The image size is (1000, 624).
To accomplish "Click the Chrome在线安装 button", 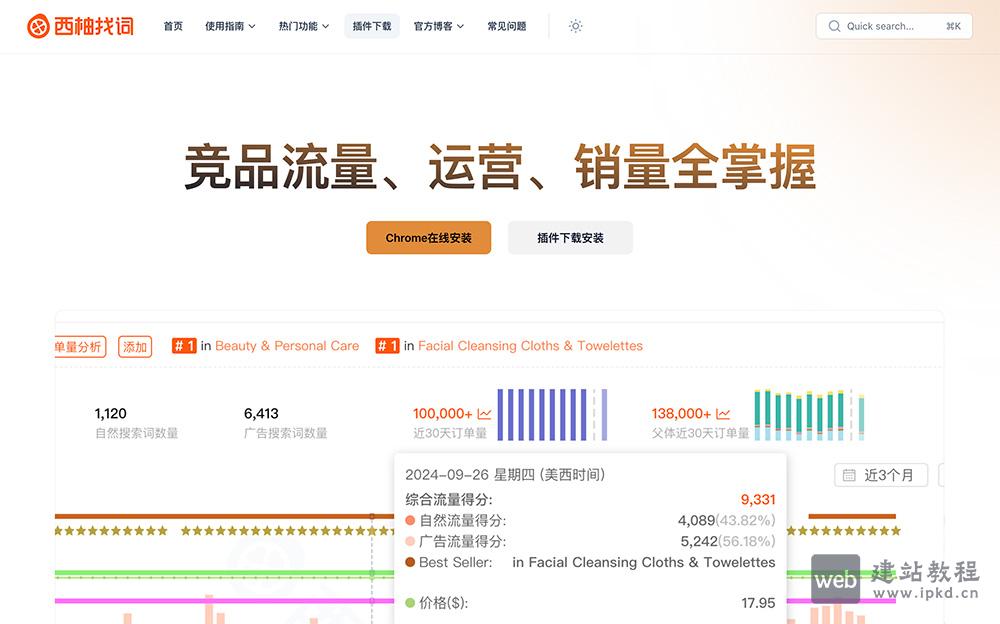I will 429,238.
